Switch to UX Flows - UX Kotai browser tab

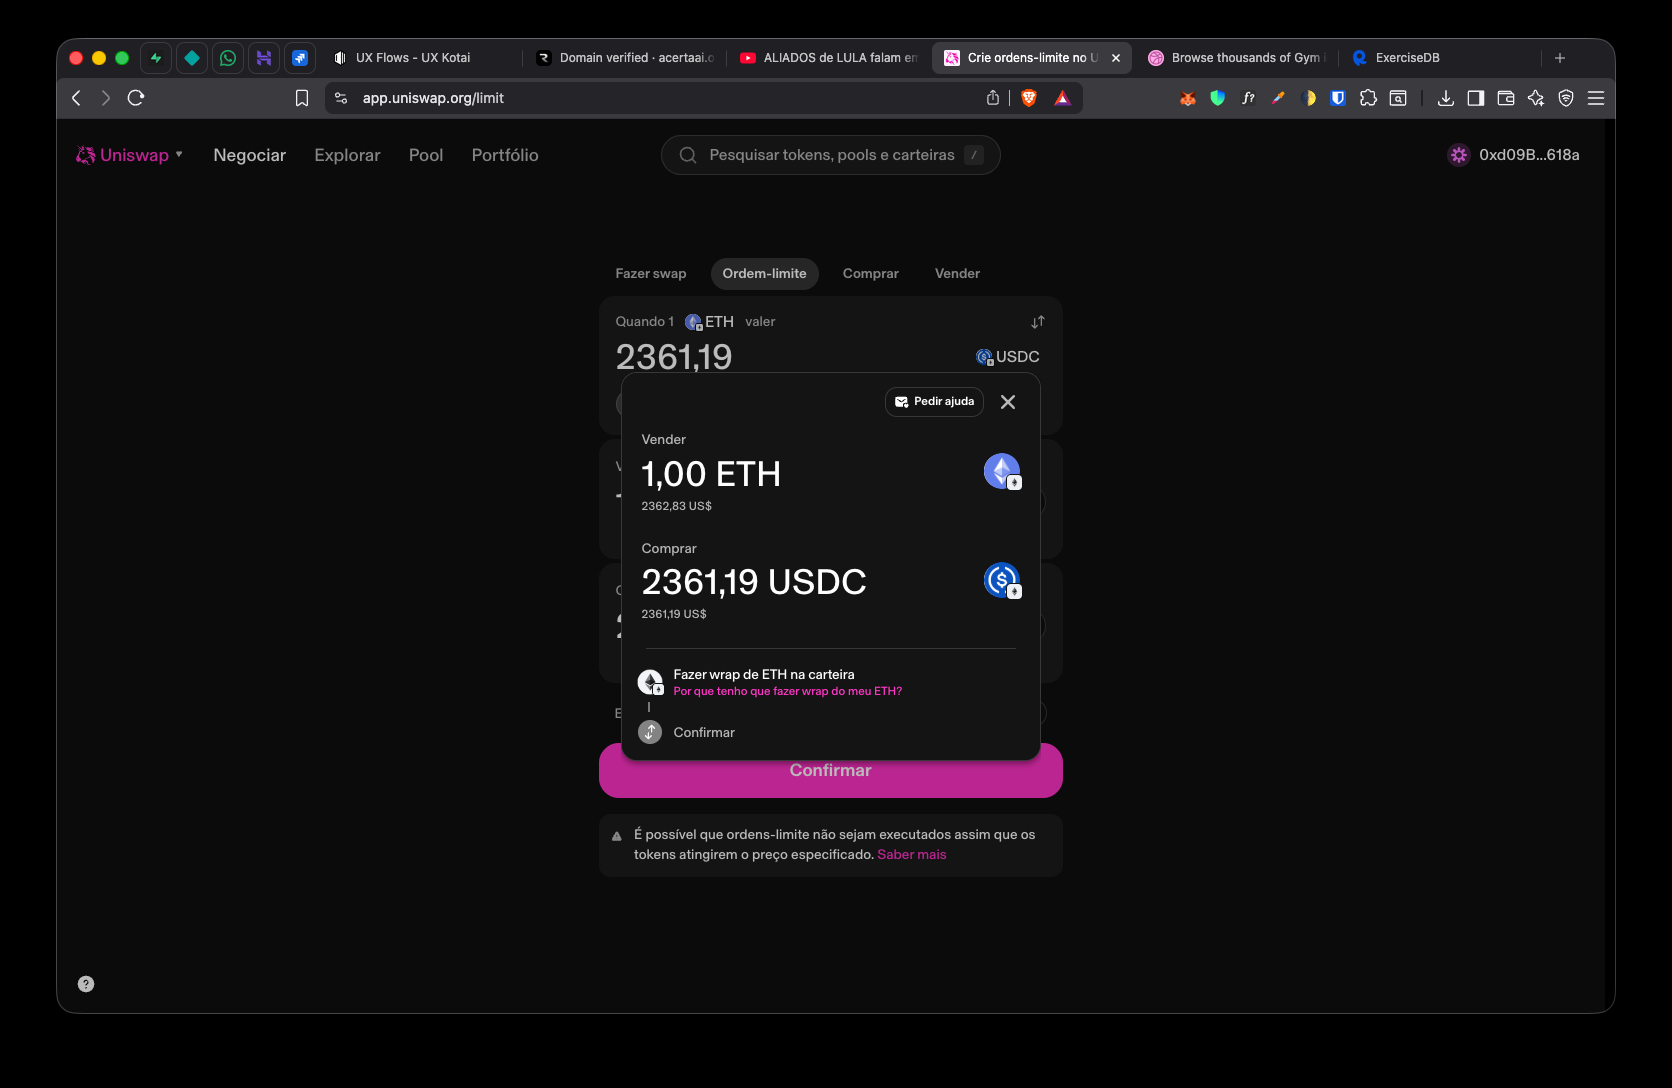(422, 58)
